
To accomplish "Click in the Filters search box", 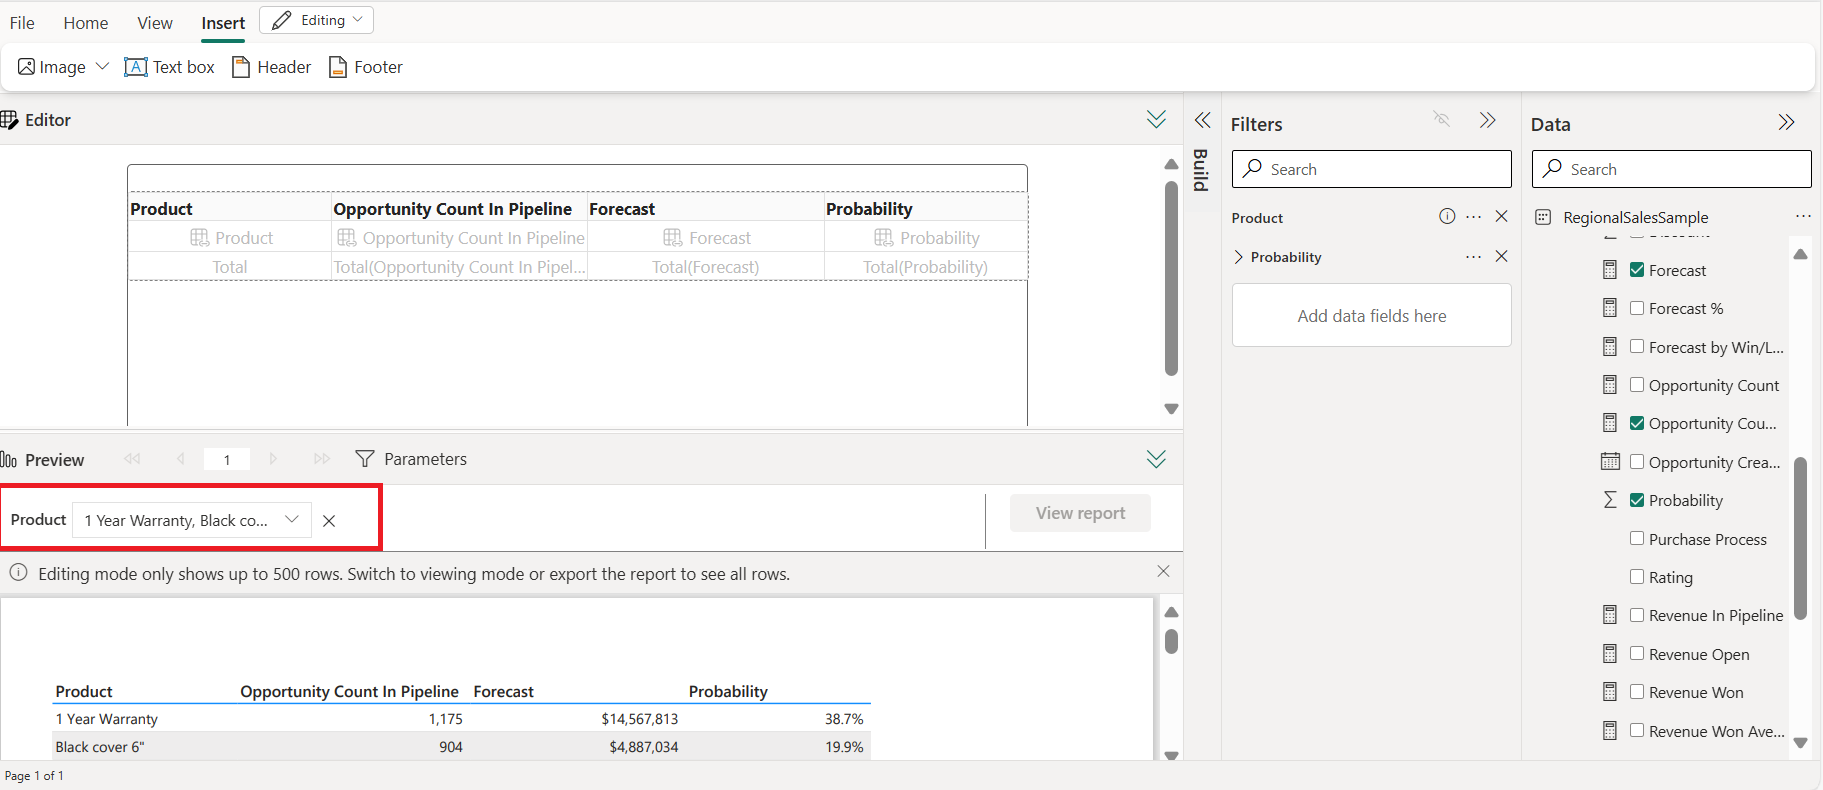I will tap(1371, 169).
